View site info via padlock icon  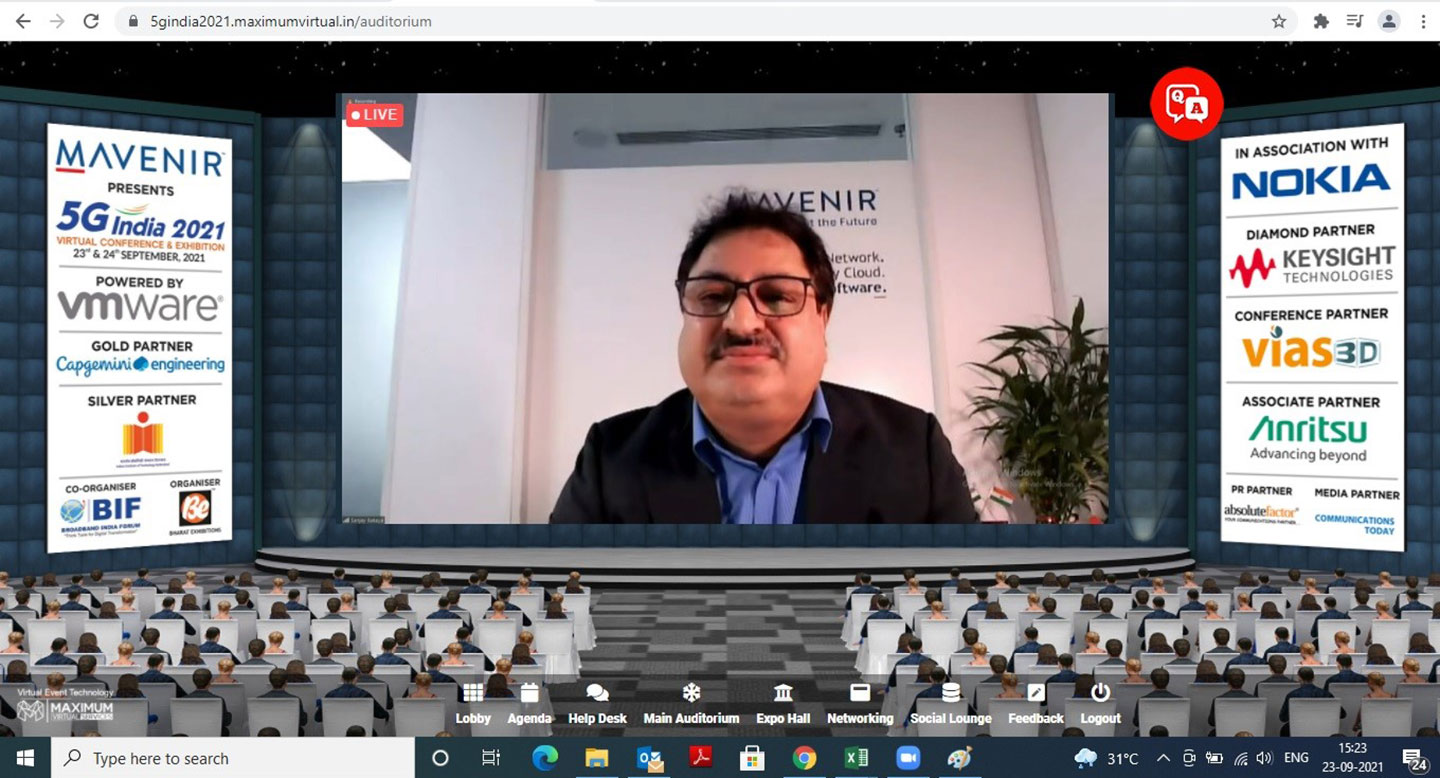point(133,21)
